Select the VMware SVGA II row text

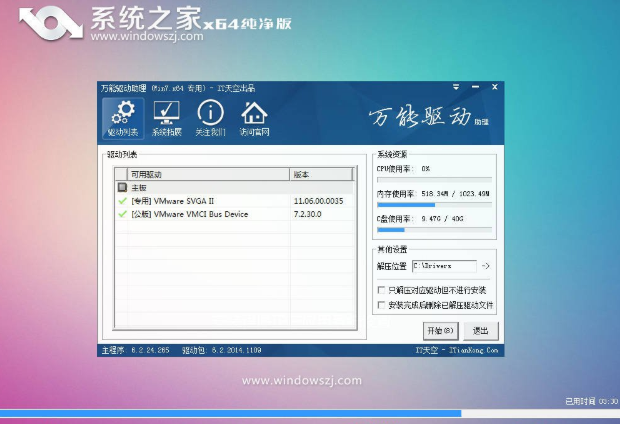[x=172, y=201]
